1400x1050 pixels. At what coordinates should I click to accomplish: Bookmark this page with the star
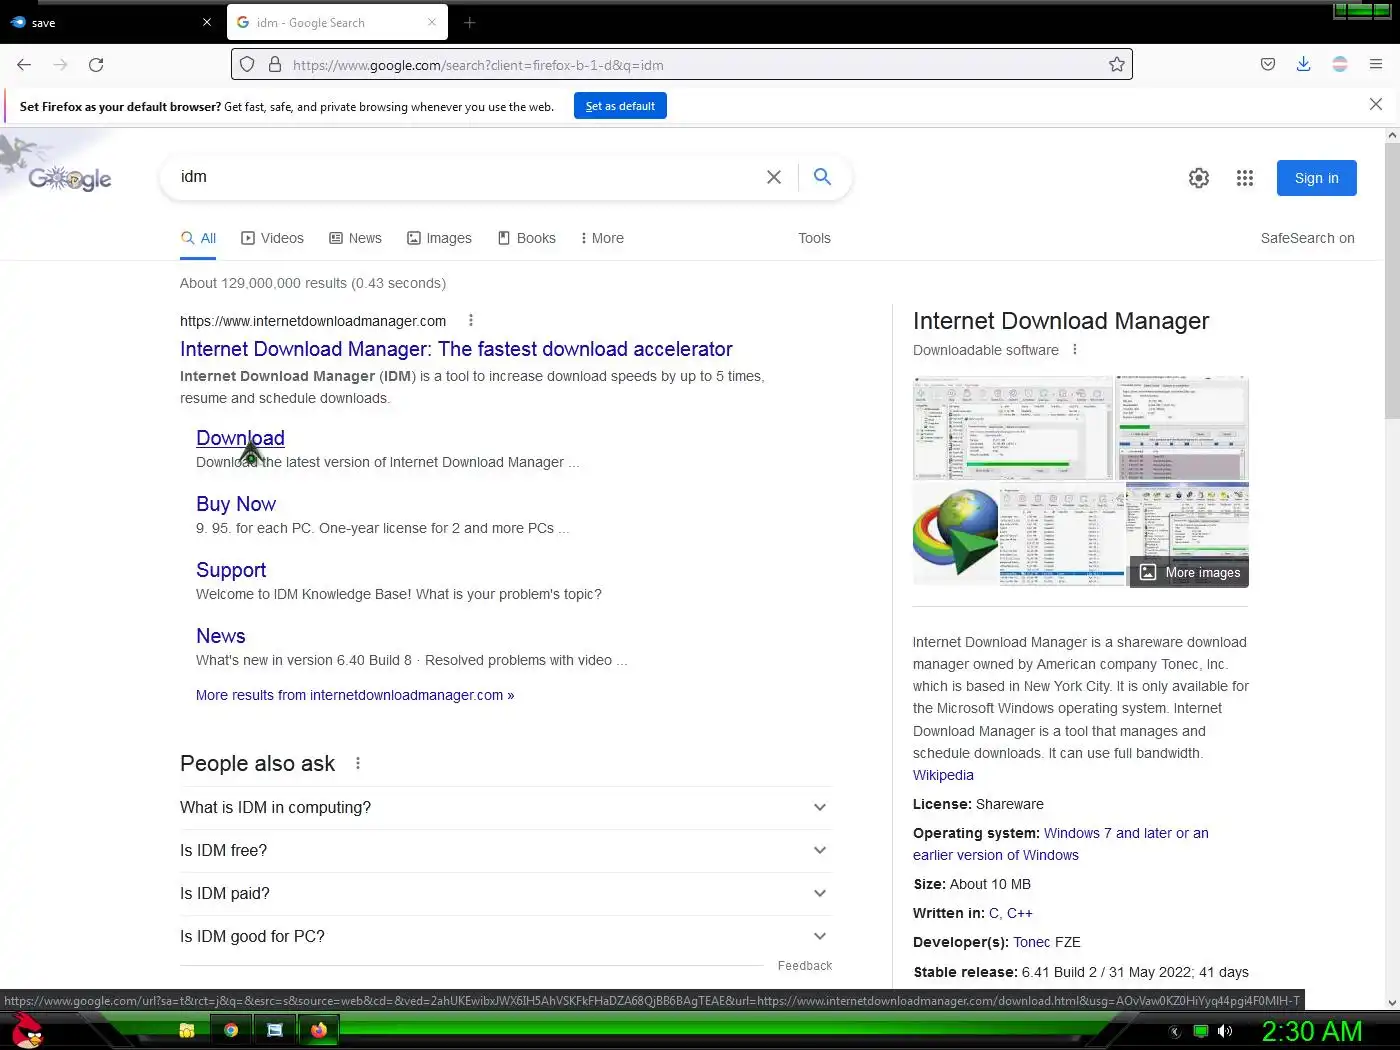[x=1117, y=65]
